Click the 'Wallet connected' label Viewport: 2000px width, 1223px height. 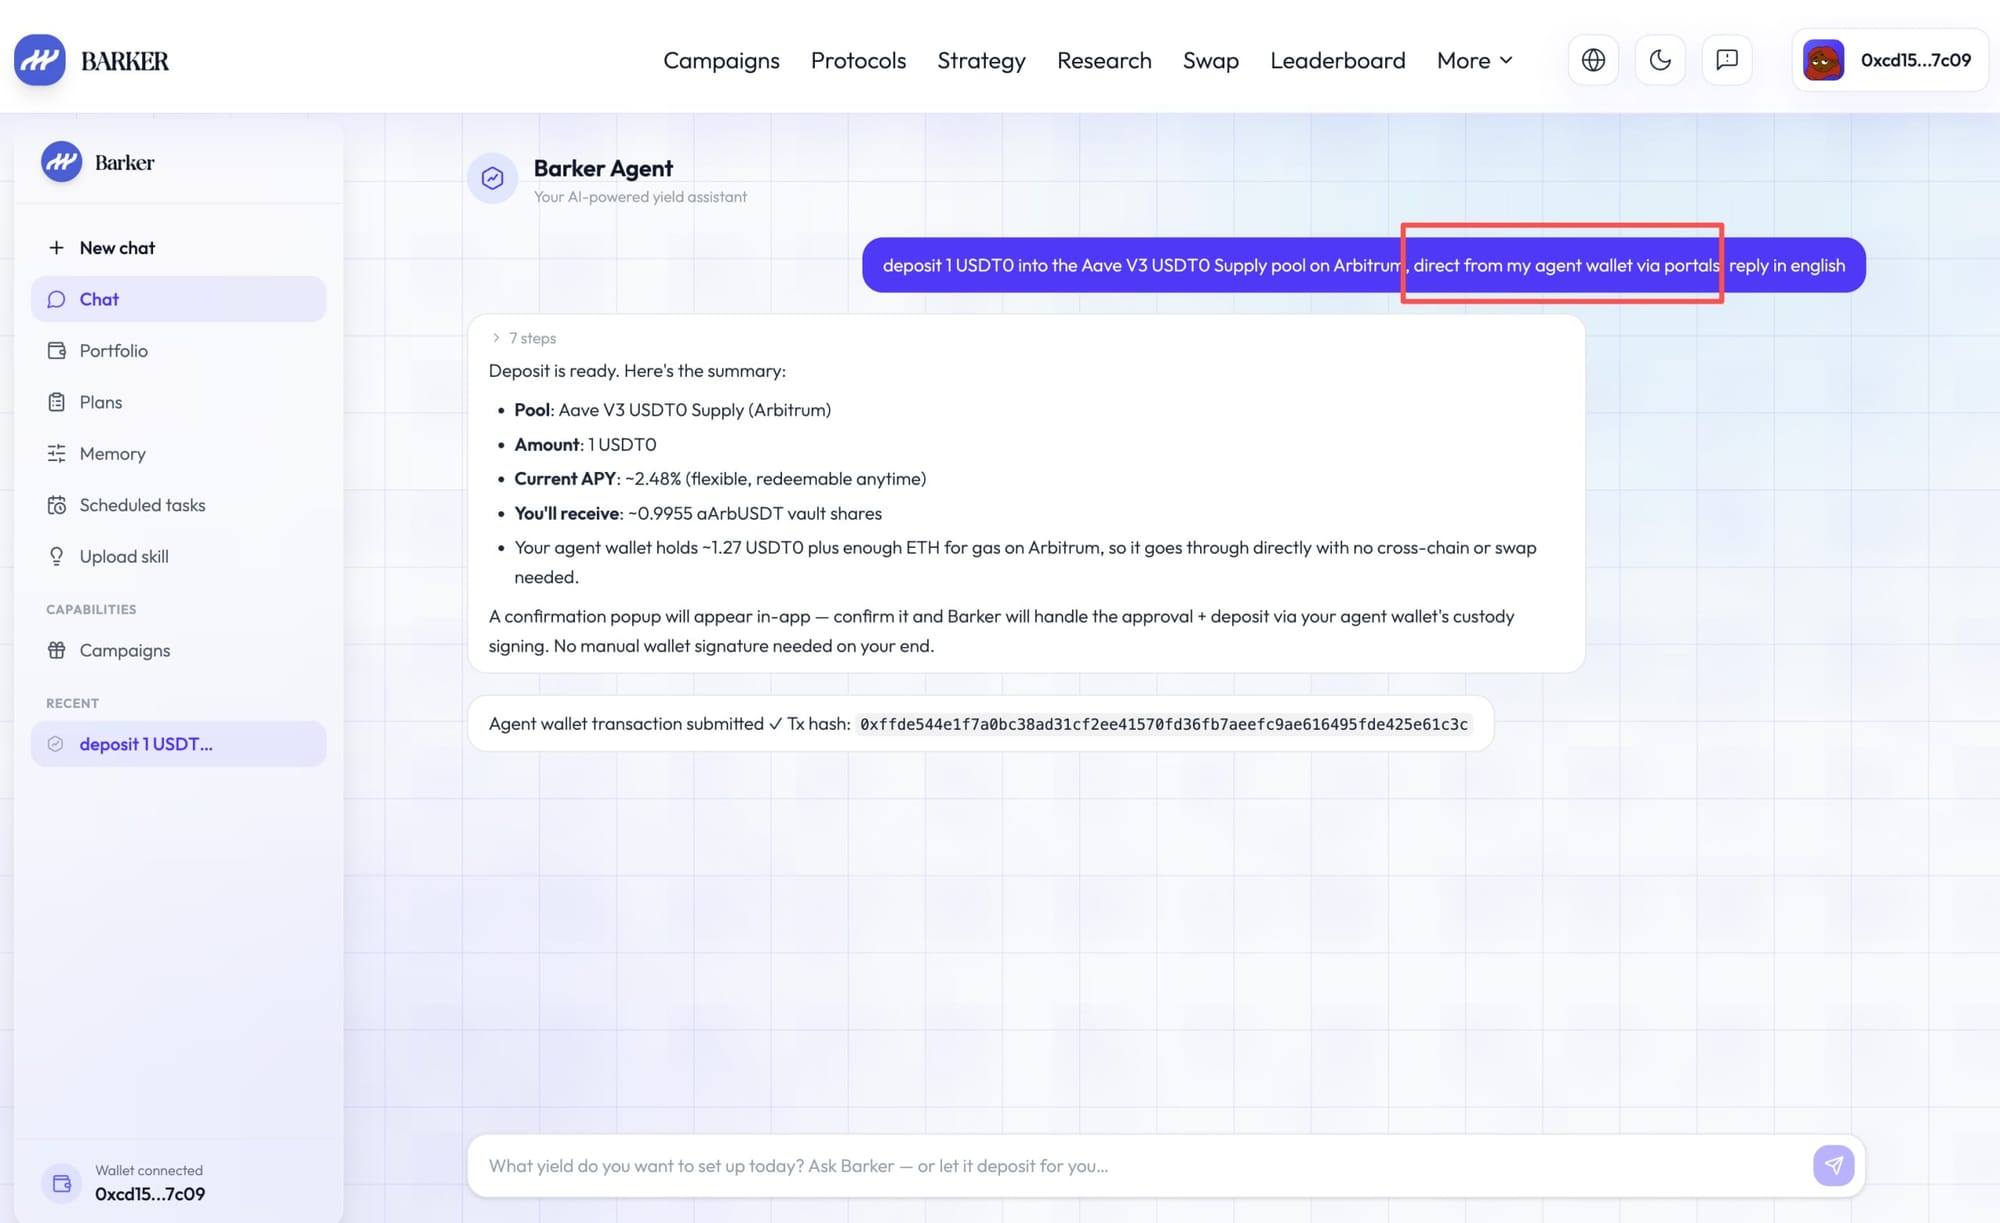pyautogui.click(x=149, y=1170)
